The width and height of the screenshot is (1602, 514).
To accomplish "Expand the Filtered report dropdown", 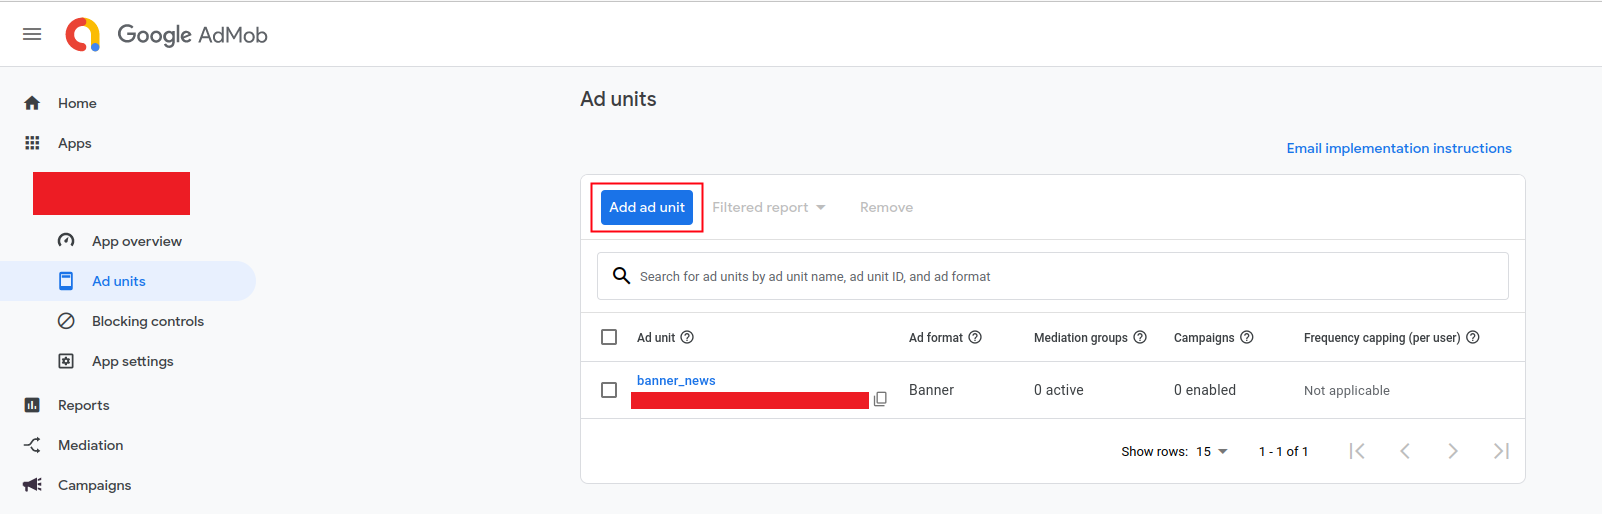I will click(x=768, y=207).
